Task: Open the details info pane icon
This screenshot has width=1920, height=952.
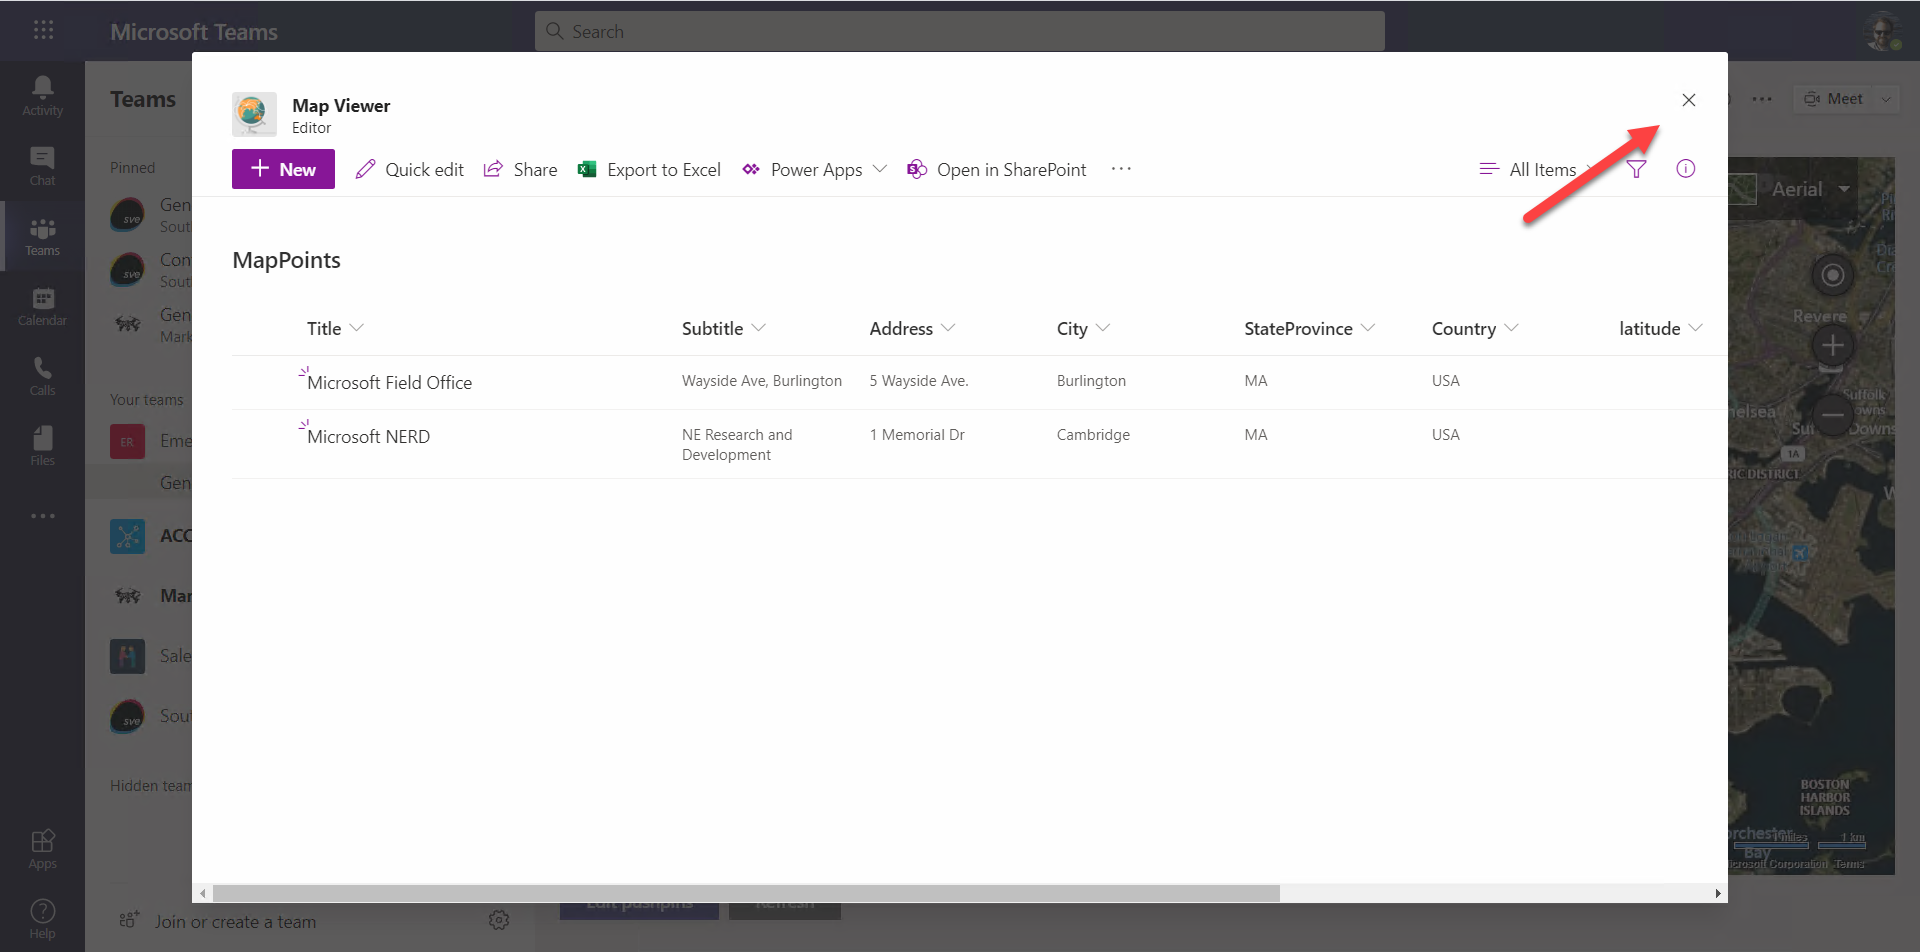Action: [1686, 169]
